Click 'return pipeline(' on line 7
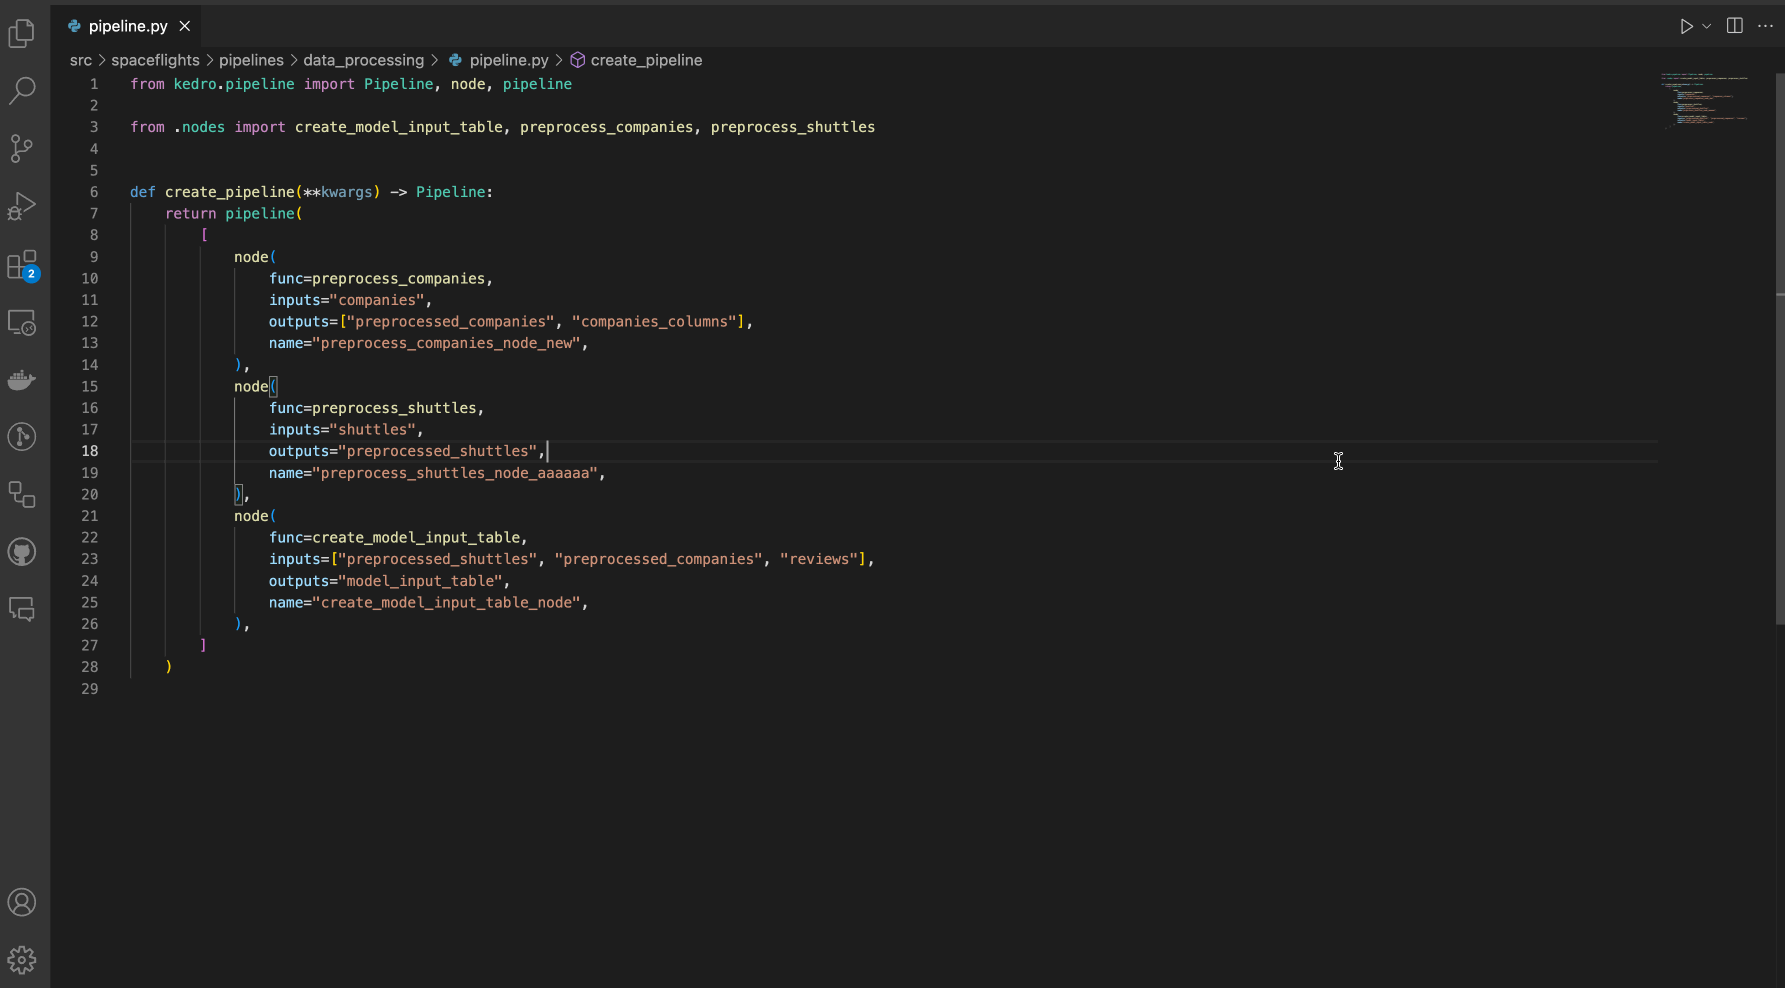Viewport: 1785px width, 988px height. point(234,213)
